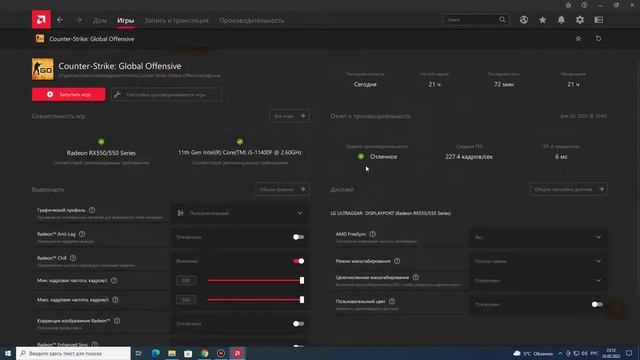640x360 pixels.
Task: Click info icon next to Коррекция изображения Radeon
Action: (x=117, y=321)
